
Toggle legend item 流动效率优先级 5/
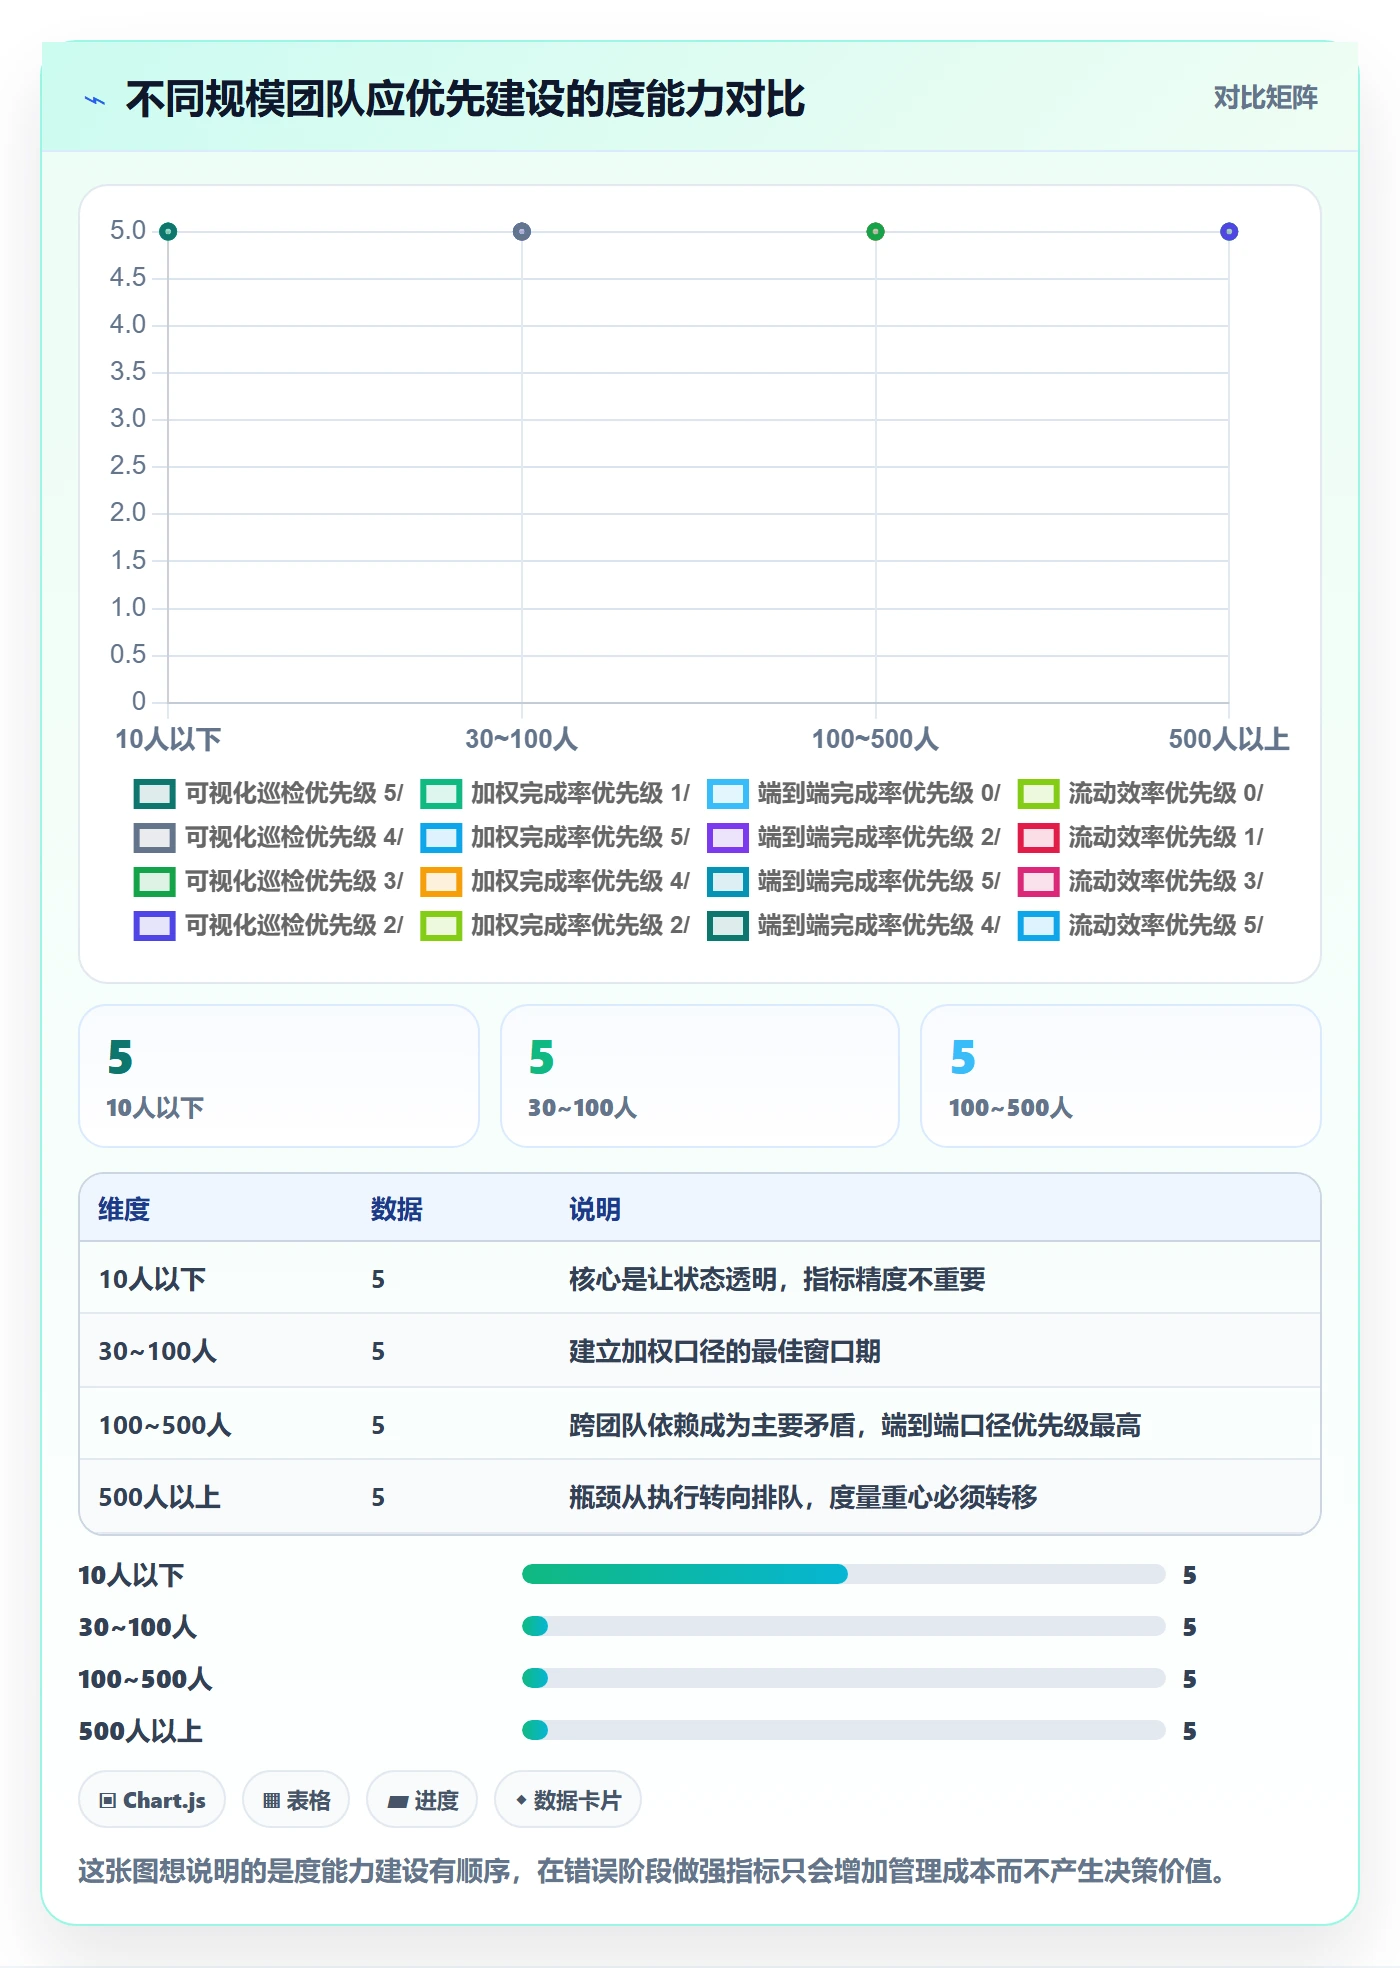tap(1141, 925)
